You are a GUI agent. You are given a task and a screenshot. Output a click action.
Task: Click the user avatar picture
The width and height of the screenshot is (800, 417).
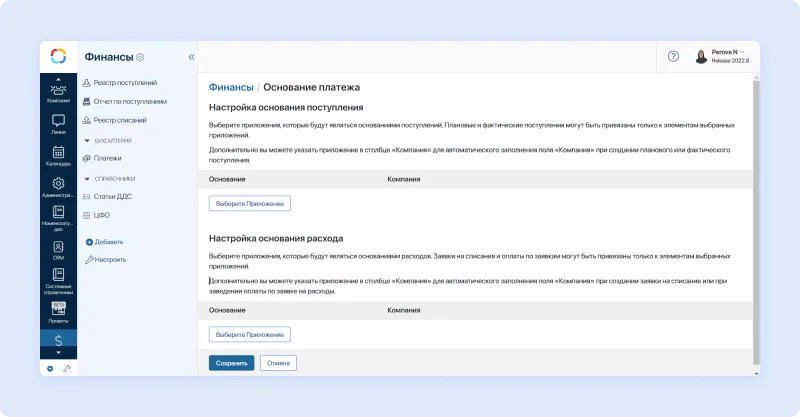point(702,56)
